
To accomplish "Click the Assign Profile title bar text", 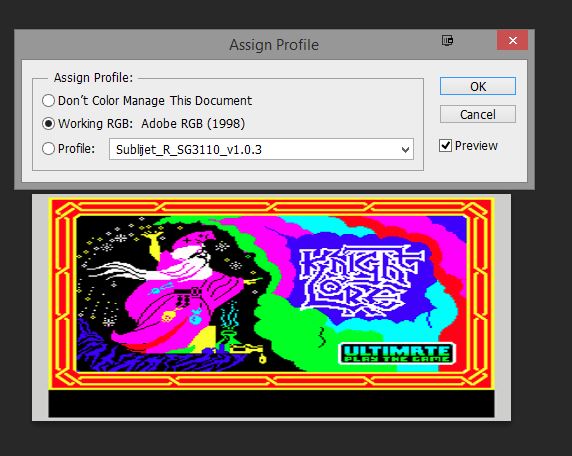I will [274, 45].
